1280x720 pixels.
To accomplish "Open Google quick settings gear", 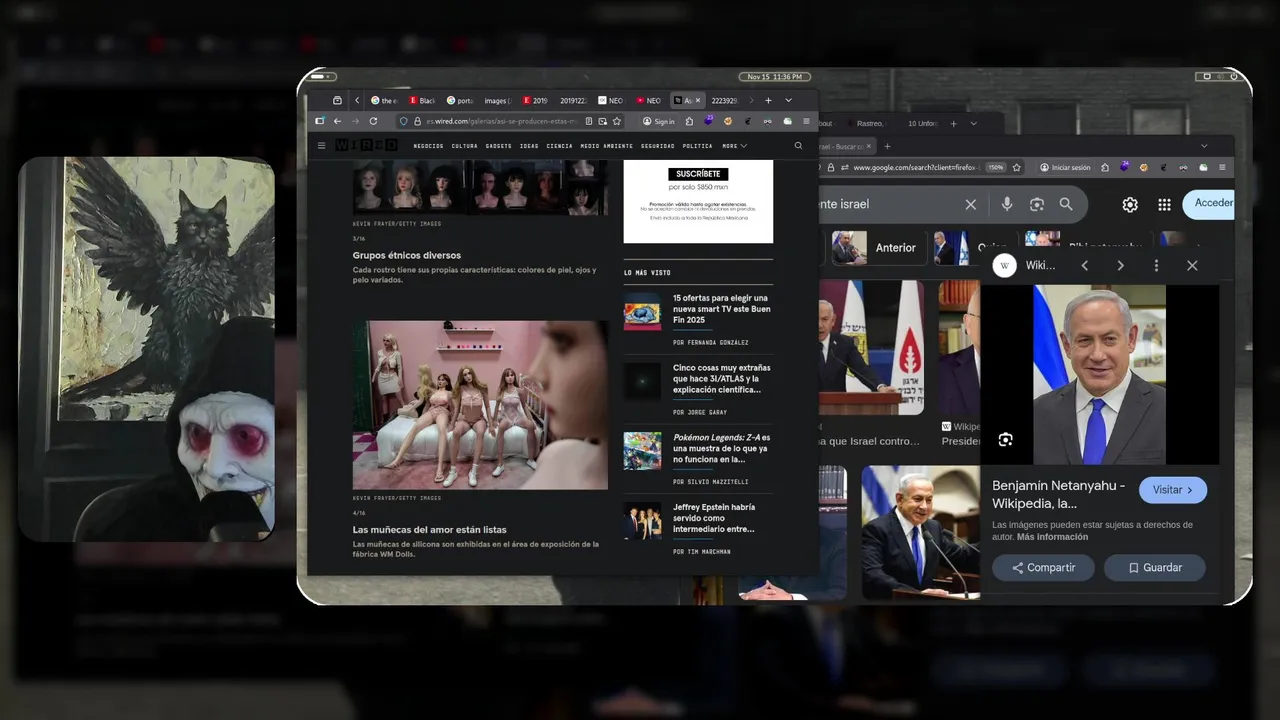I will 1130,204.
